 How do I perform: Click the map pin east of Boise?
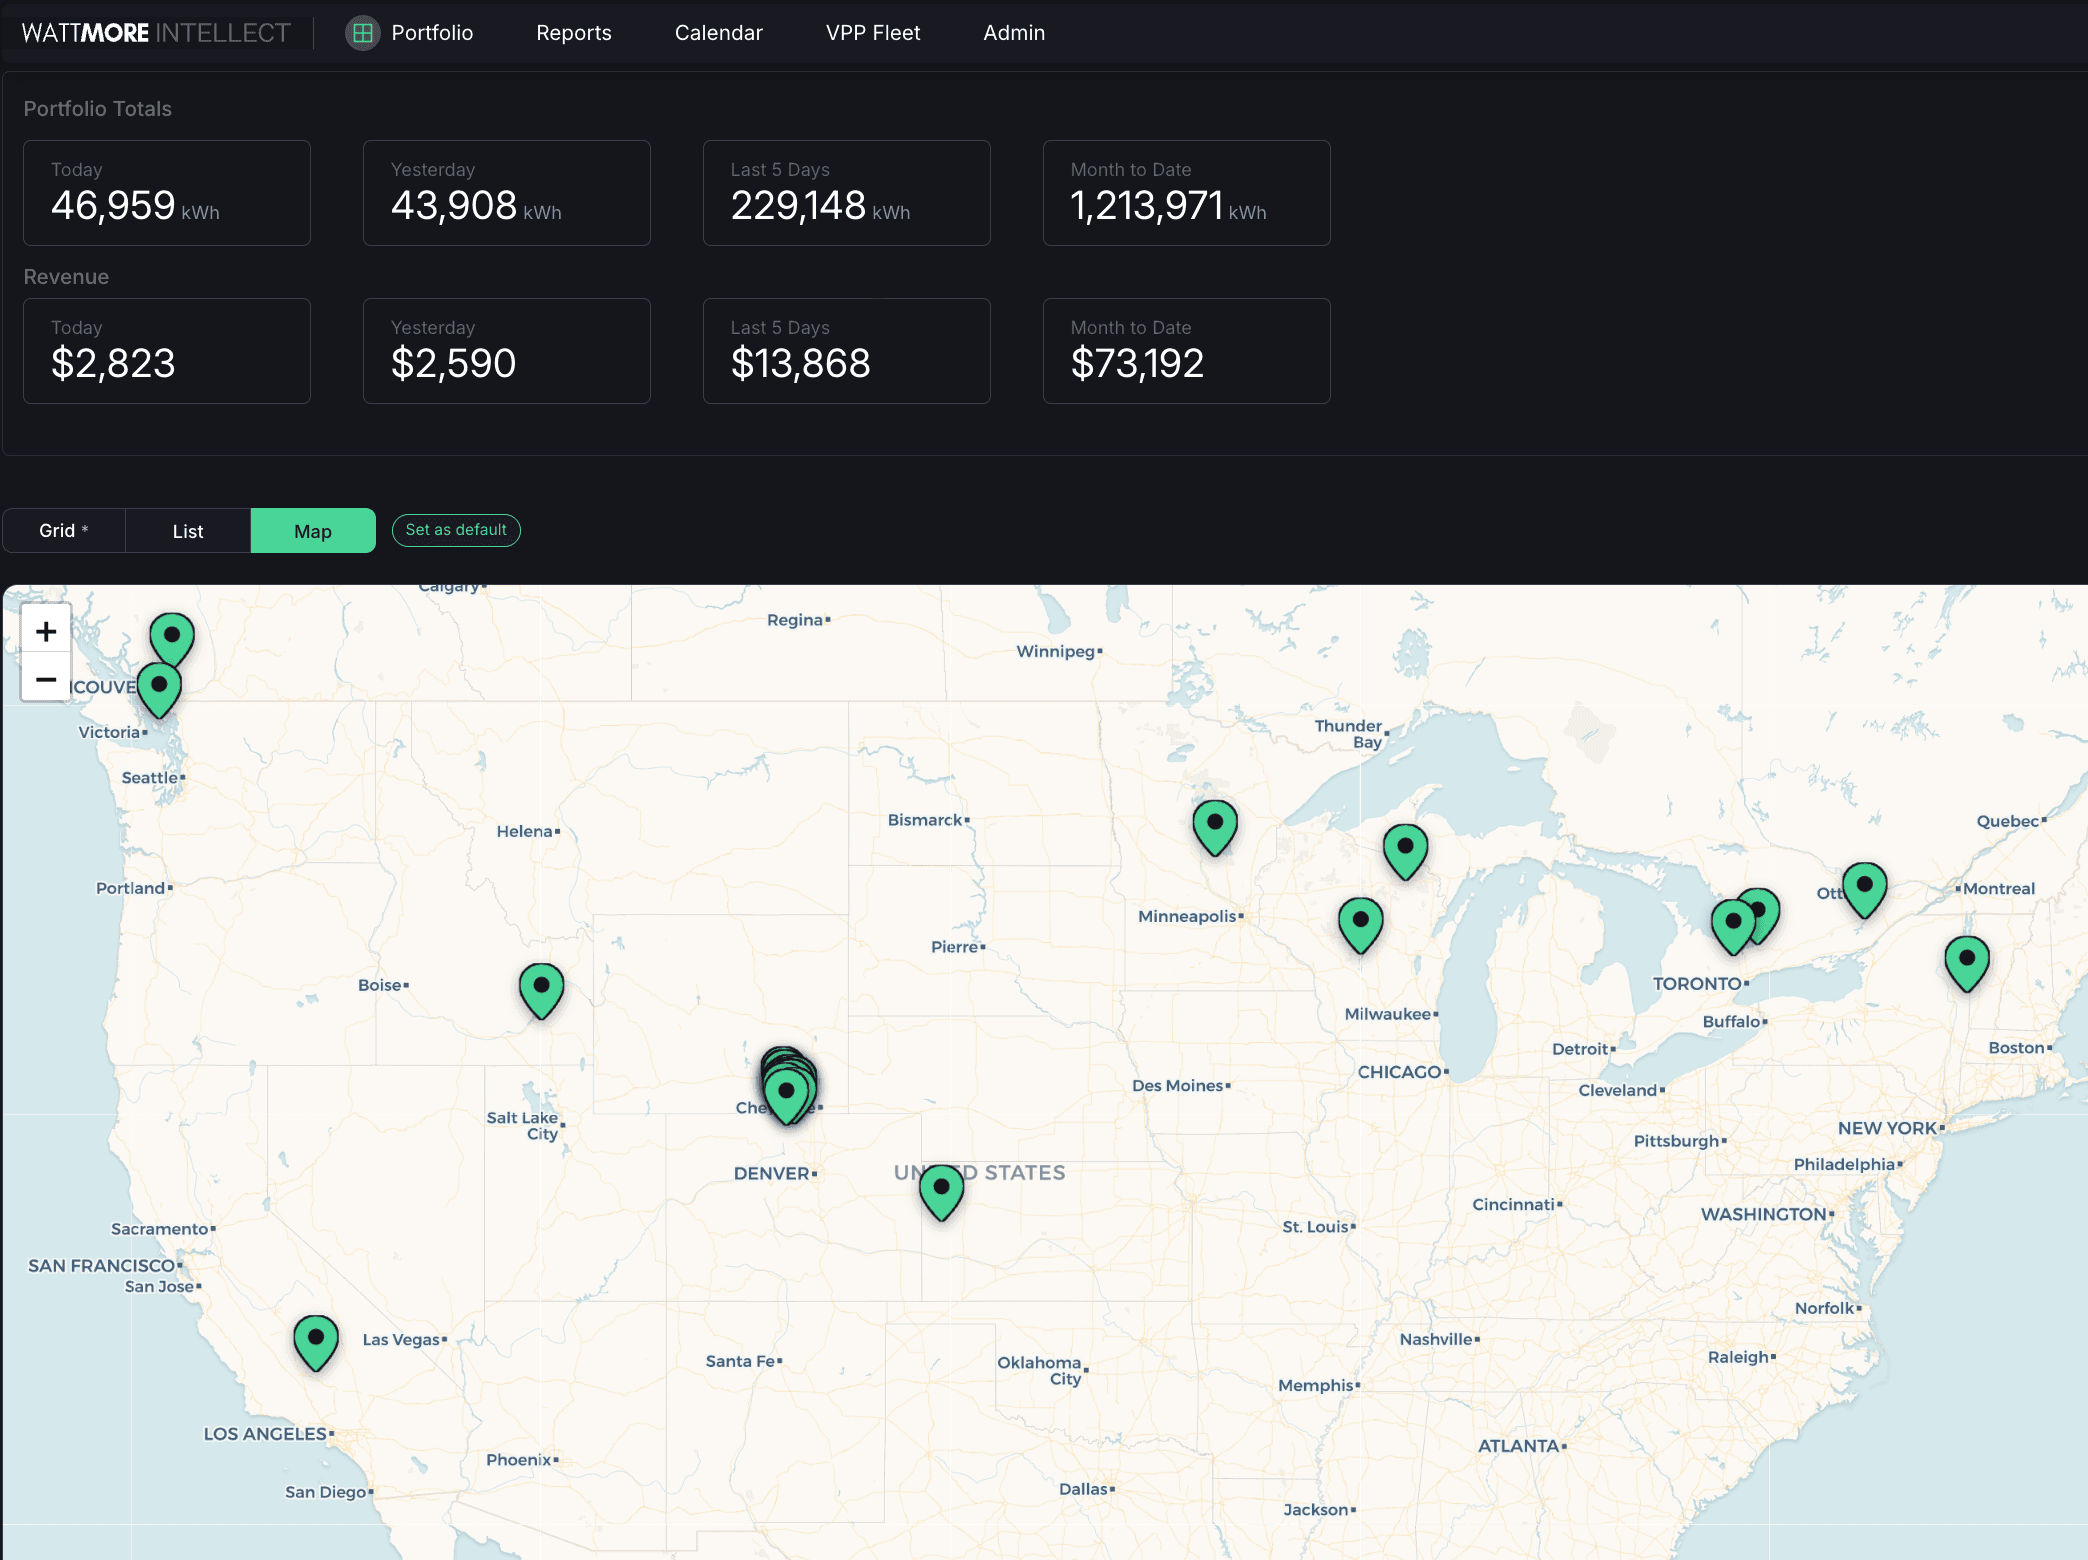[541, 991]
